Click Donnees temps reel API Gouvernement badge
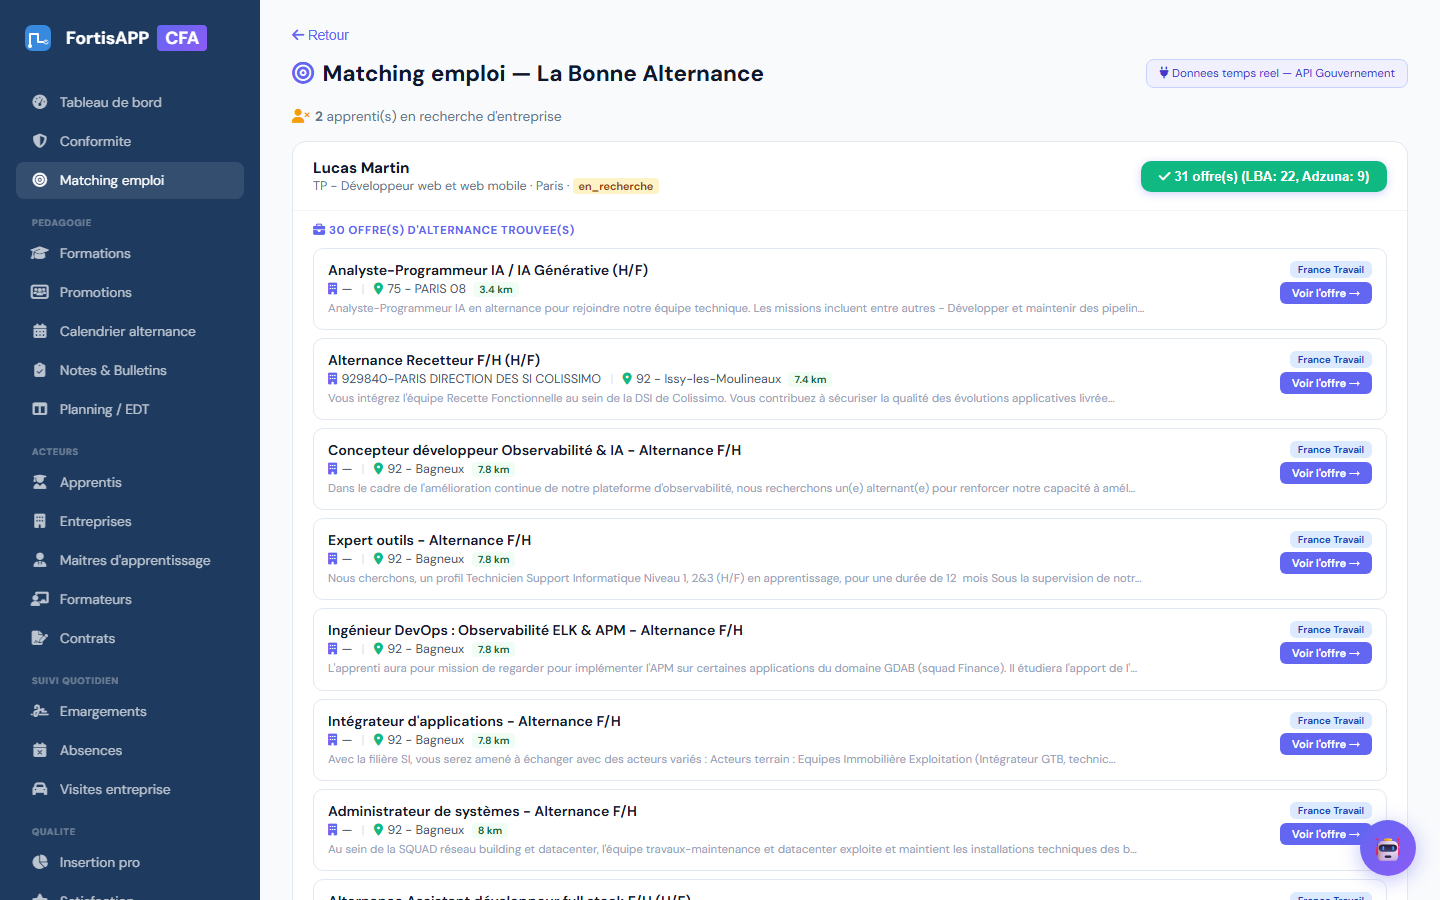 [1277, 73]
